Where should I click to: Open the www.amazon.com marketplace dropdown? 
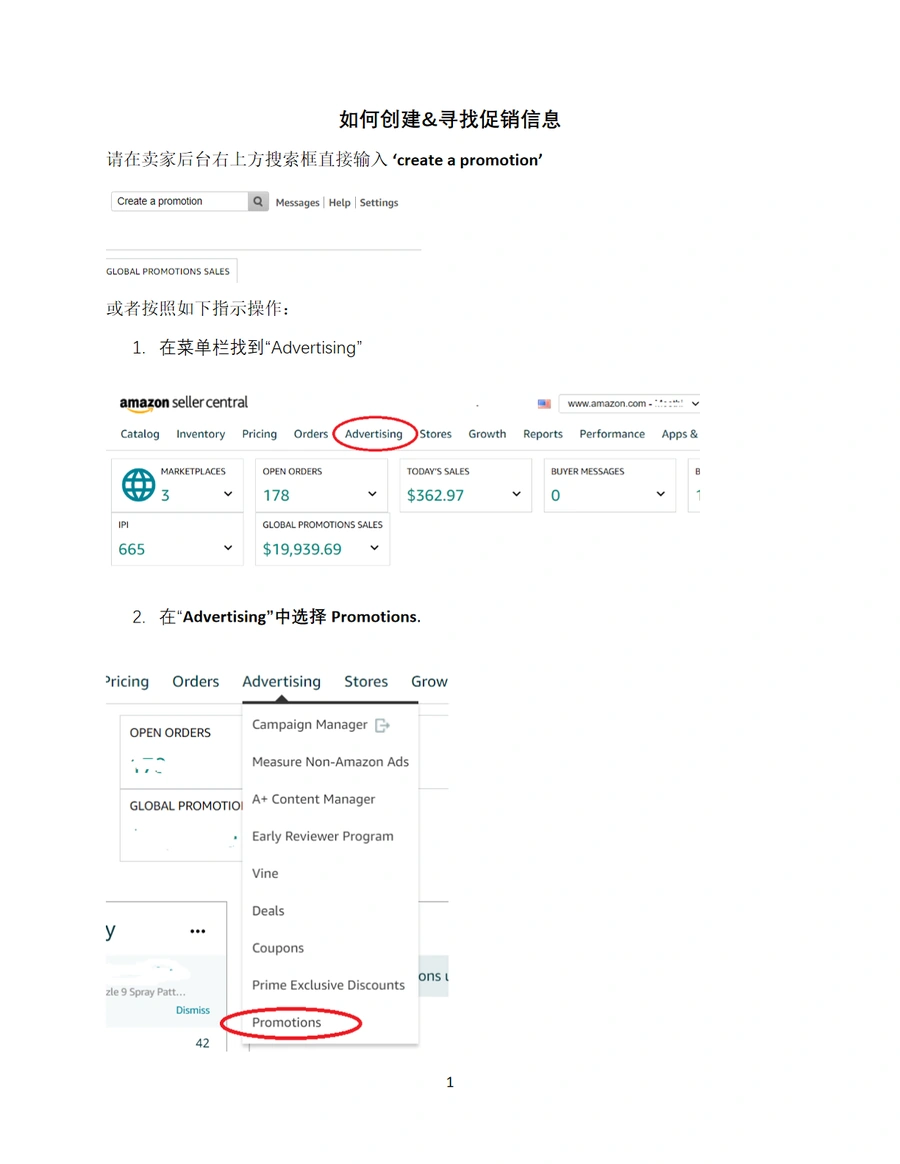click(629, 403)
